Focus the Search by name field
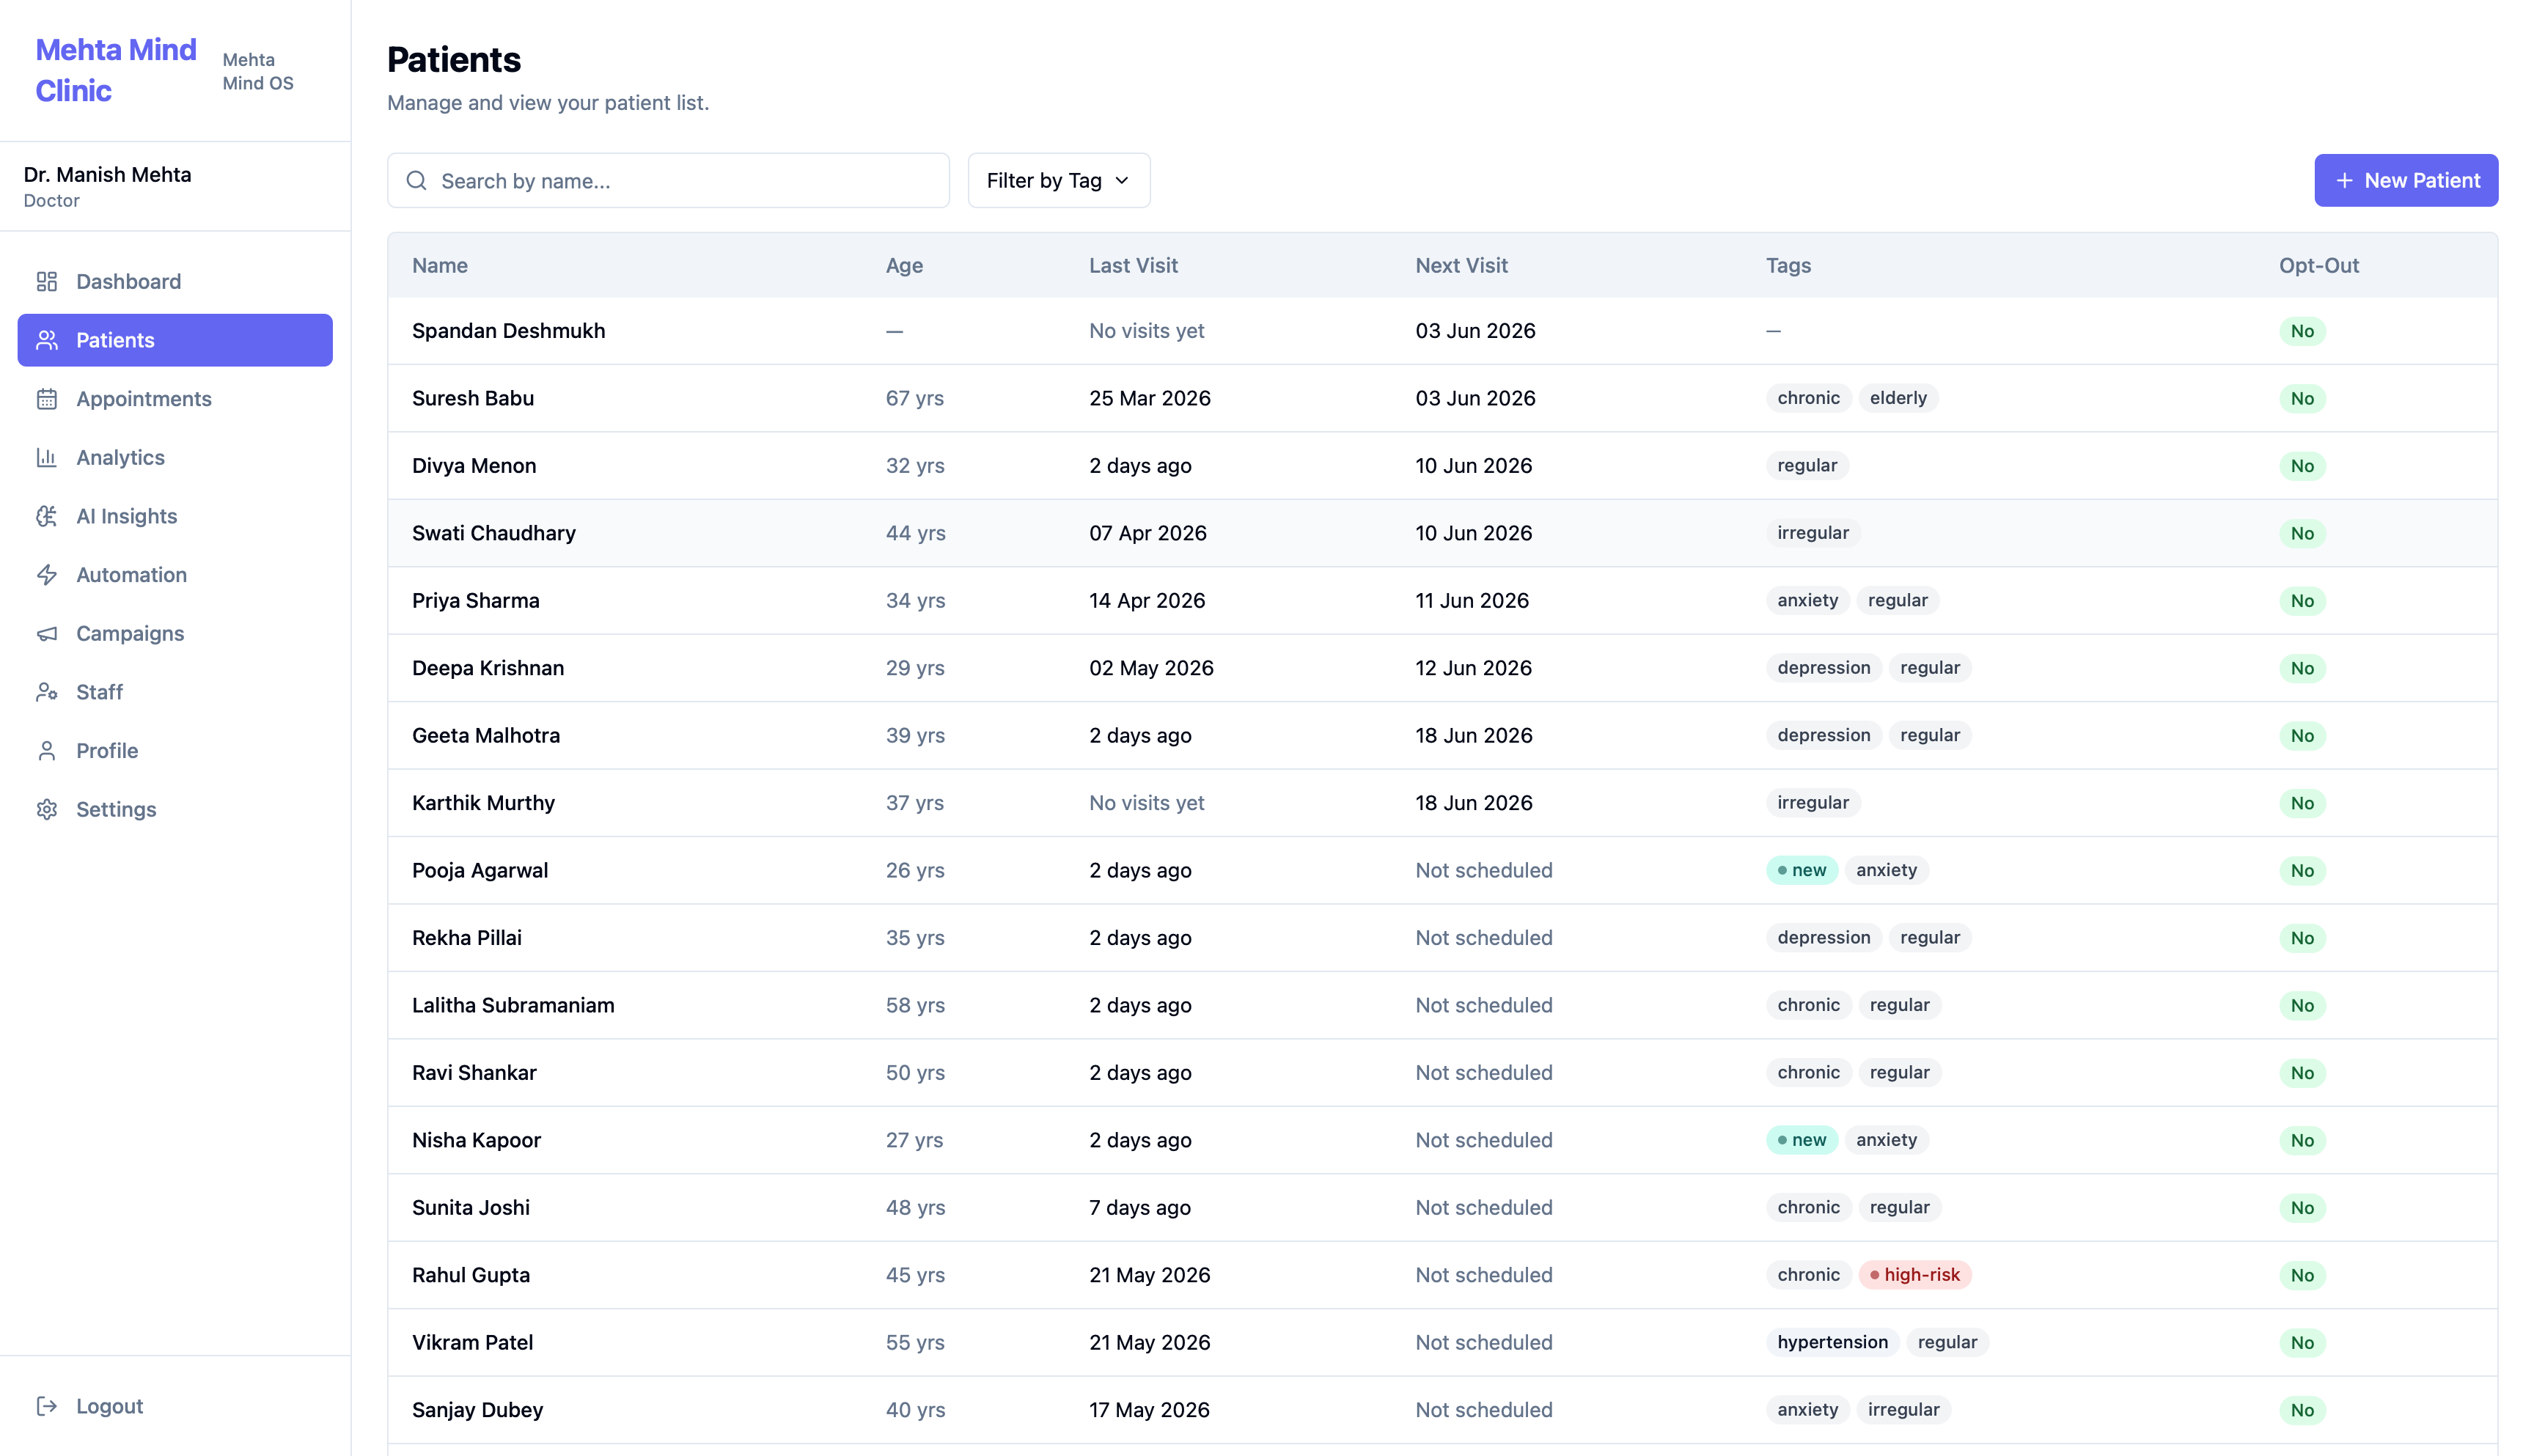The width and height of the screenshot is (2534, 1456). [x=668, y=181]
